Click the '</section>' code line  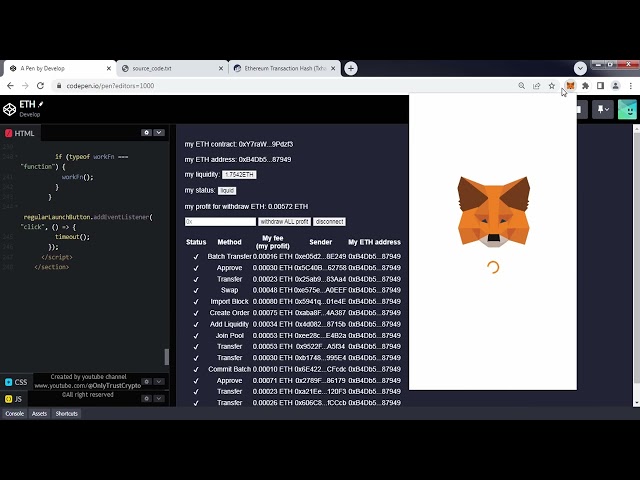(51, 267)
